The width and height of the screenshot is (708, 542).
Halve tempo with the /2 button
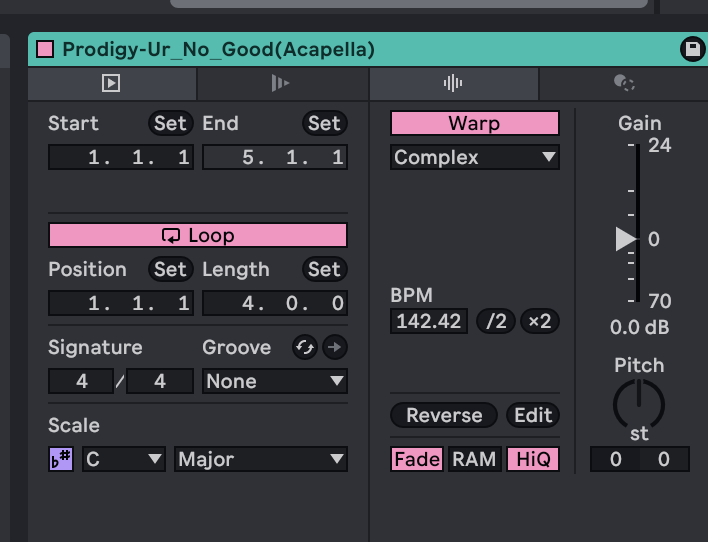click(x=496, y=321)
